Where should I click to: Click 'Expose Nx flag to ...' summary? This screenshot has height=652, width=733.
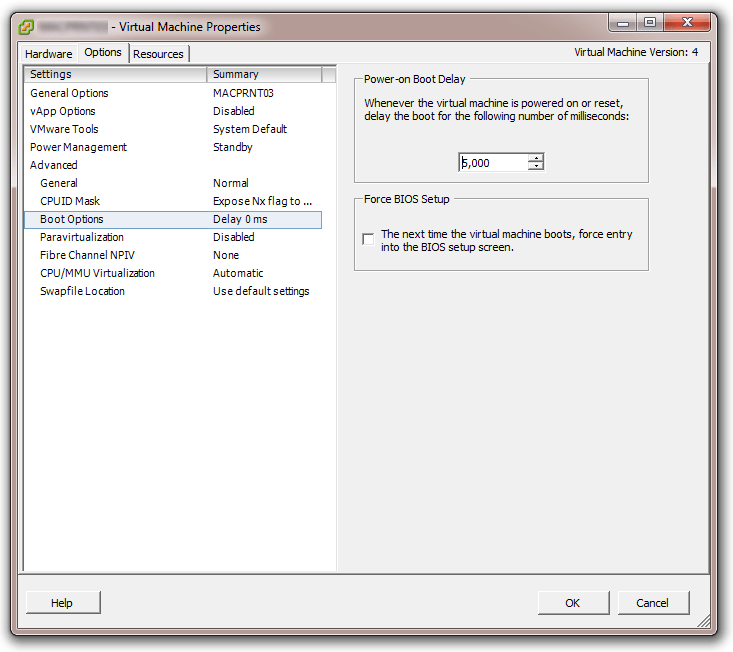tap(262, 201)
